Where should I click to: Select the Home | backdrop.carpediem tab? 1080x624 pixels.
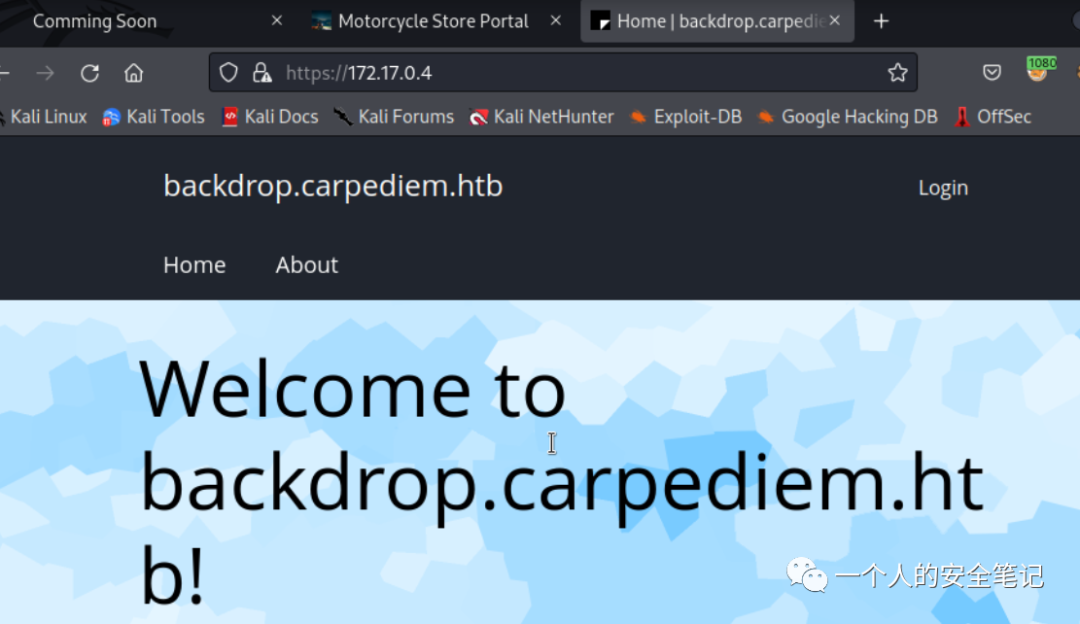tap(717, 21)
